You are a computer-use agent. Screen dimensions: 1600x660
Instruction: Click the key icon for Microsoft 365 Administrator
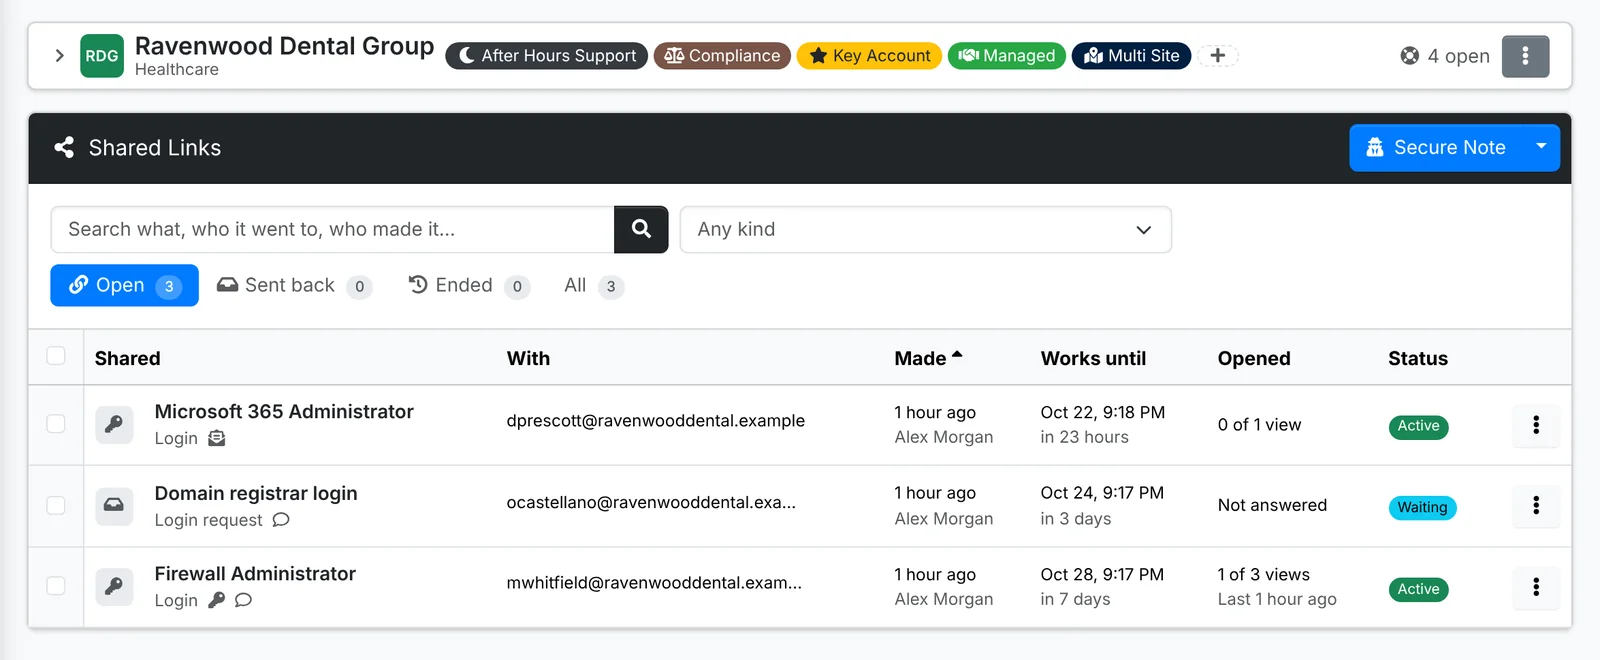(114, 424)
